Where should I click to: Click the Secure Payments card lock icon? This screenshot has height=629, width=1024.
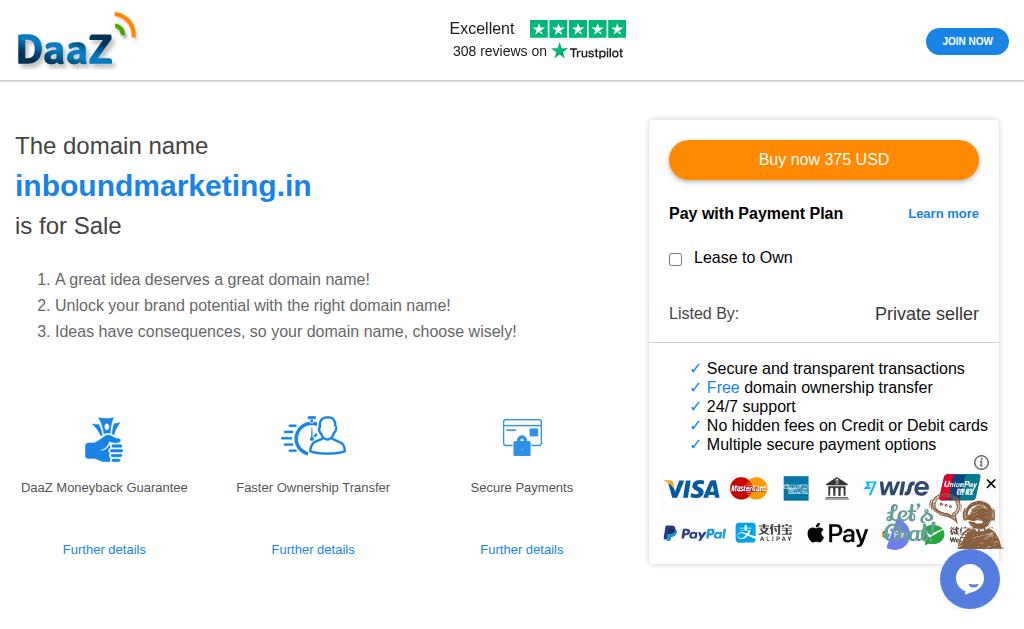[x=522, y=437]
